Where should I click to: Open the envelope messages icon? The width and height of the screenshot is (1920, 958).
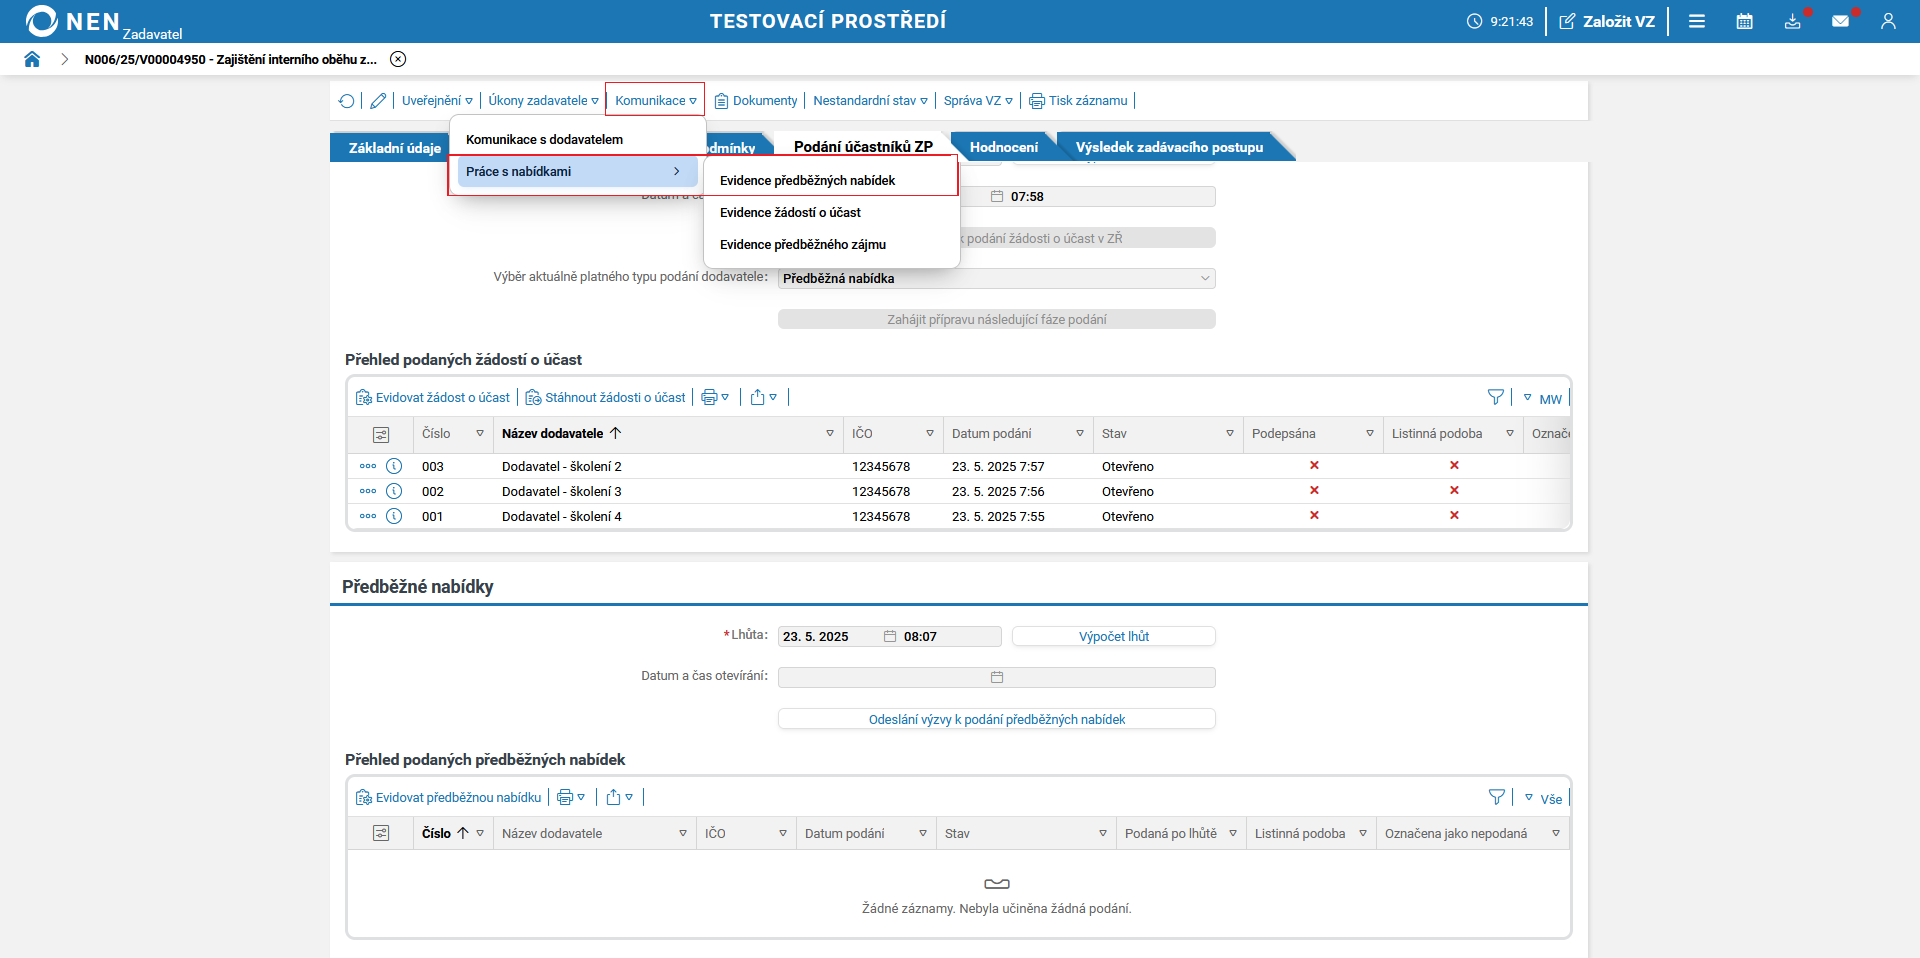coord(1840,21)
